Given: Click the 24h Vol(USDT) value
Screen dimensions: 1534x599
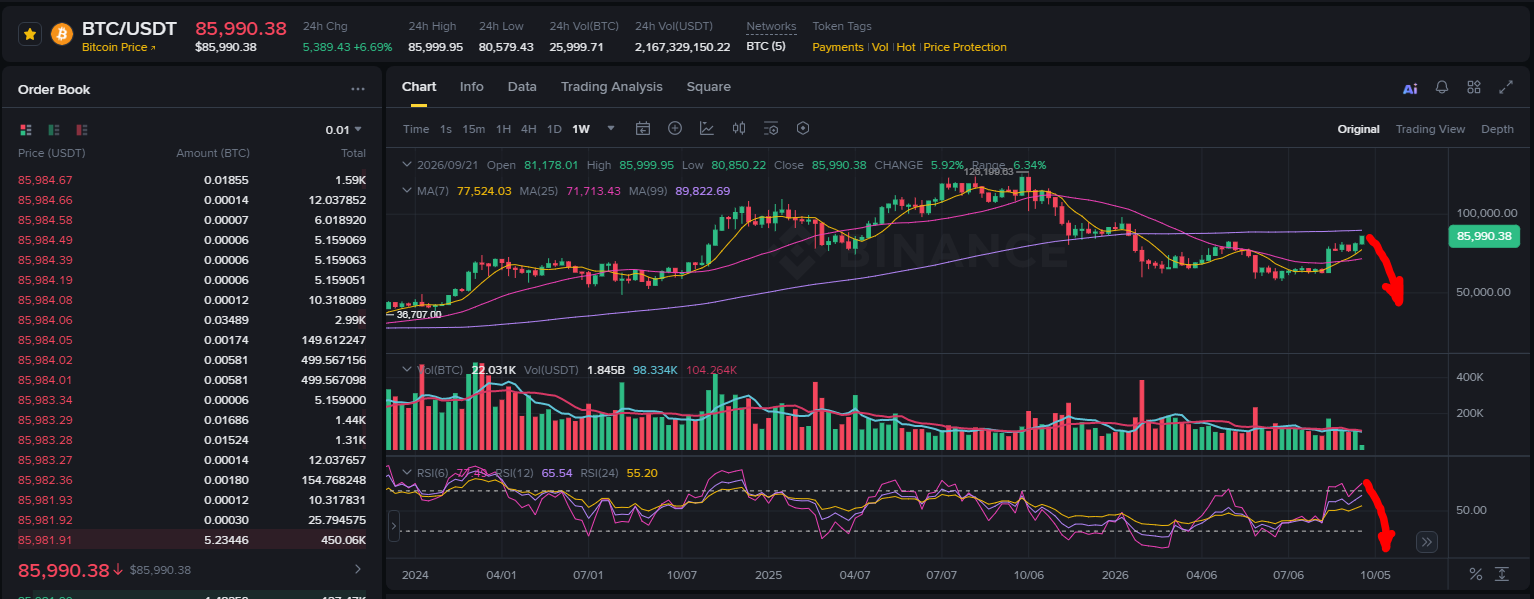Looking at the screenshot, I should [x=682, y=47].
